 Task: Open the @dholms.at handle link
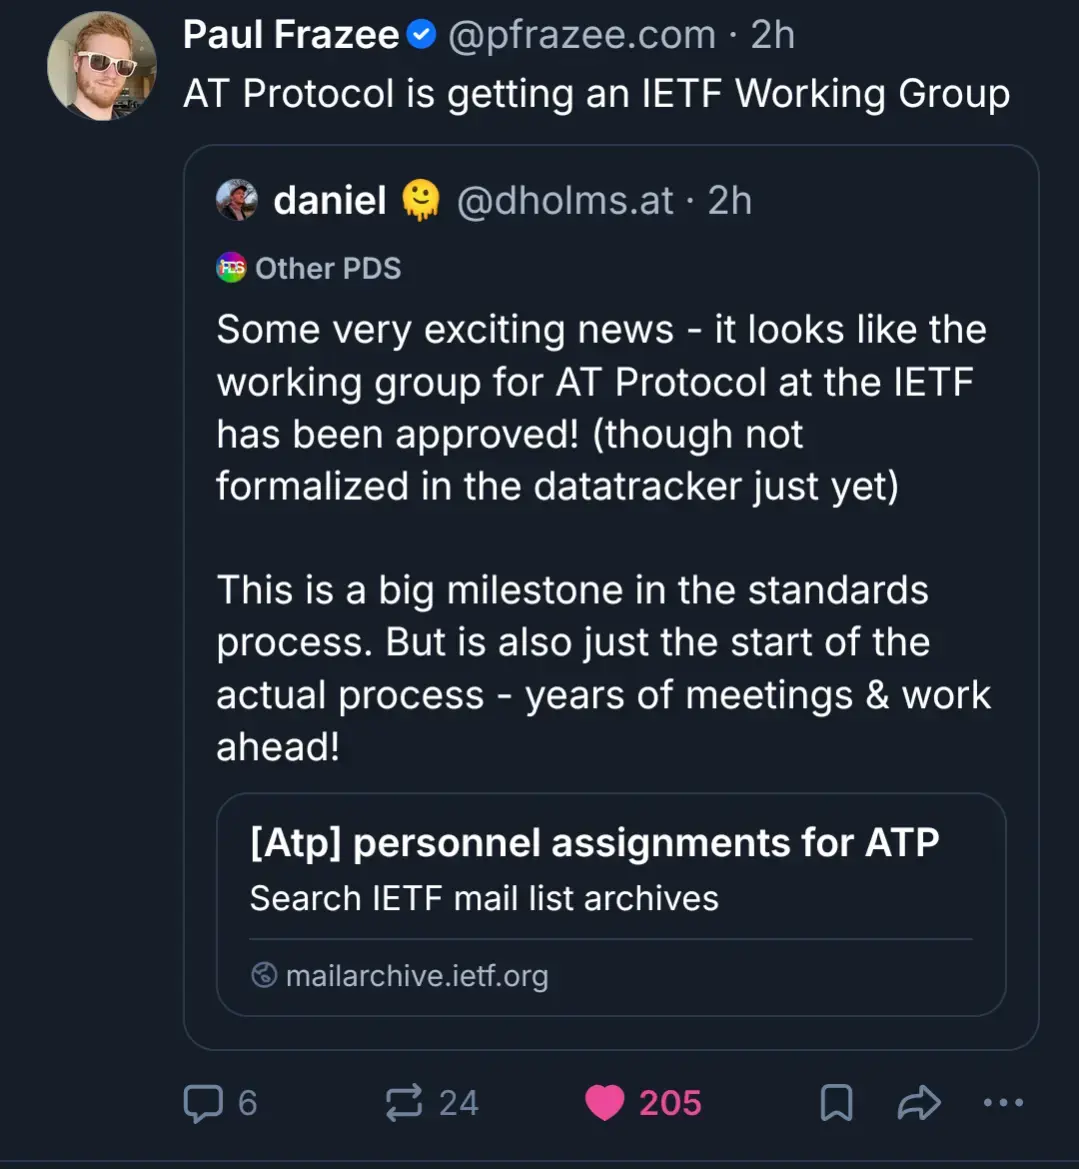coord(565,200)
